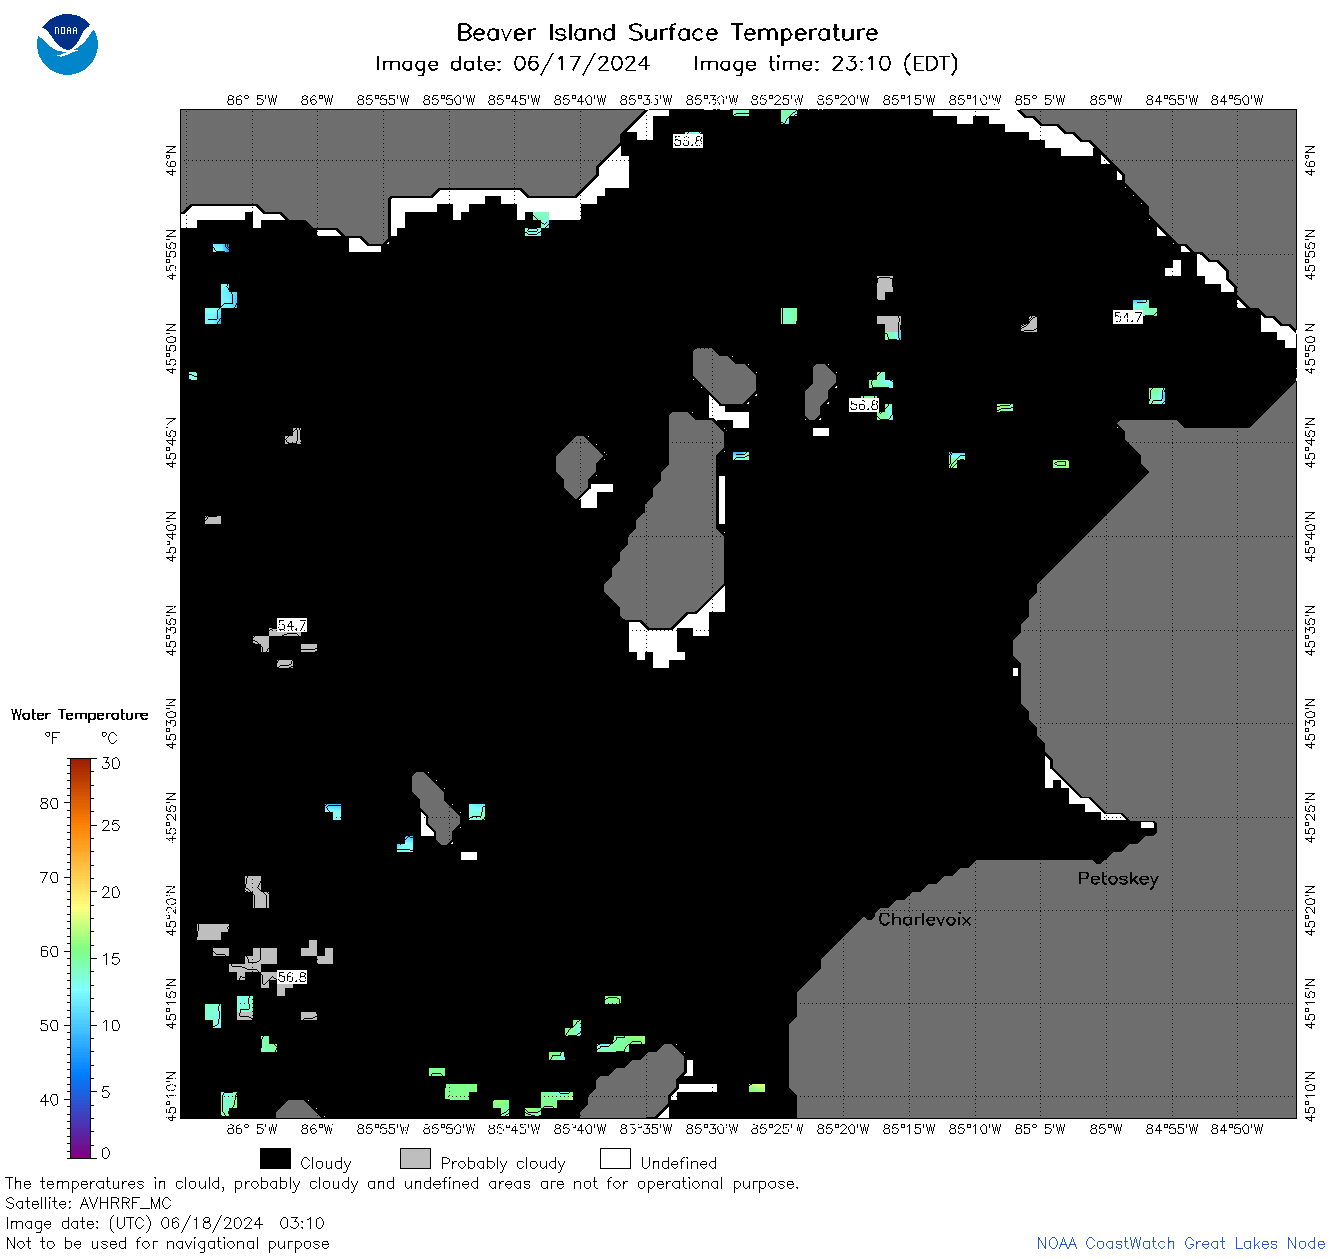The width and height of the screenshot is (1336, 1259).
Task: Click the 20 Celsius scale tick label
Action: pyautogui.click(x=111, y=892)
